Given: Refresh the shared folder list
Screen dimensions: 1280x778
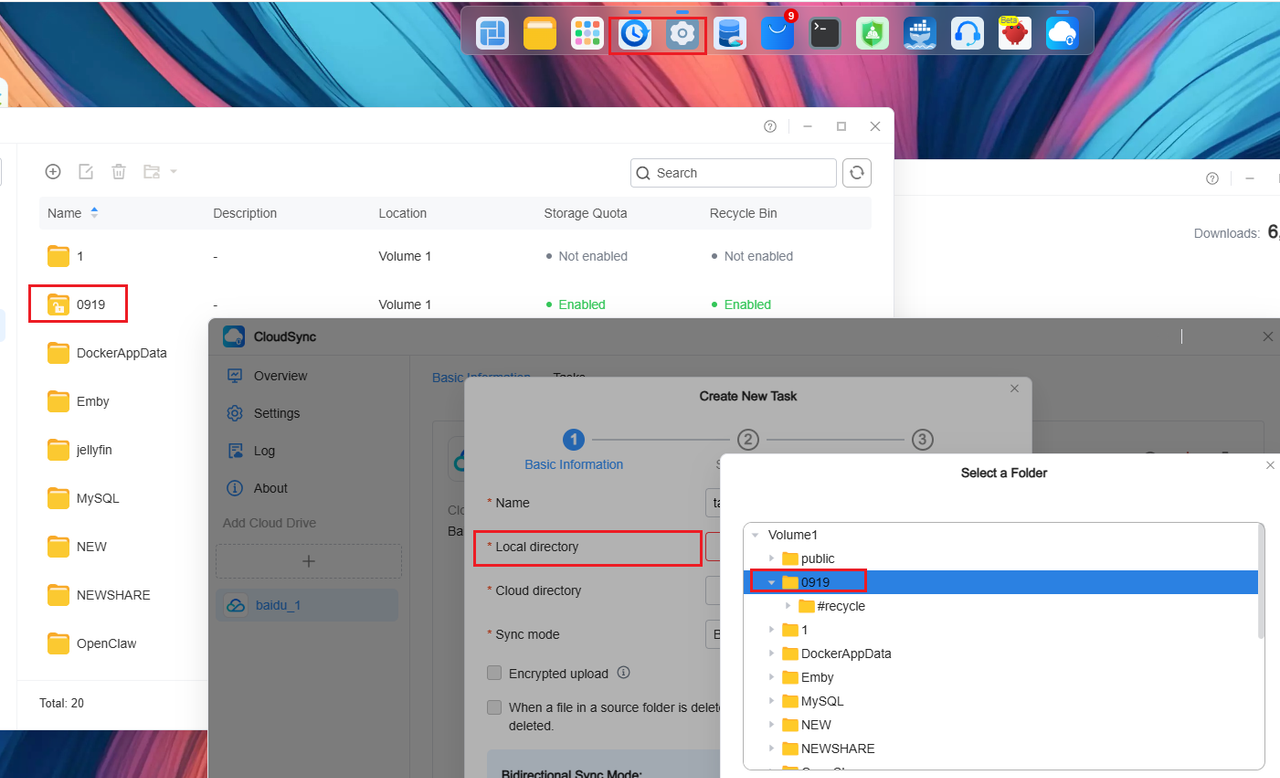Looking at the screenshot, I should [x=856, y=173].
